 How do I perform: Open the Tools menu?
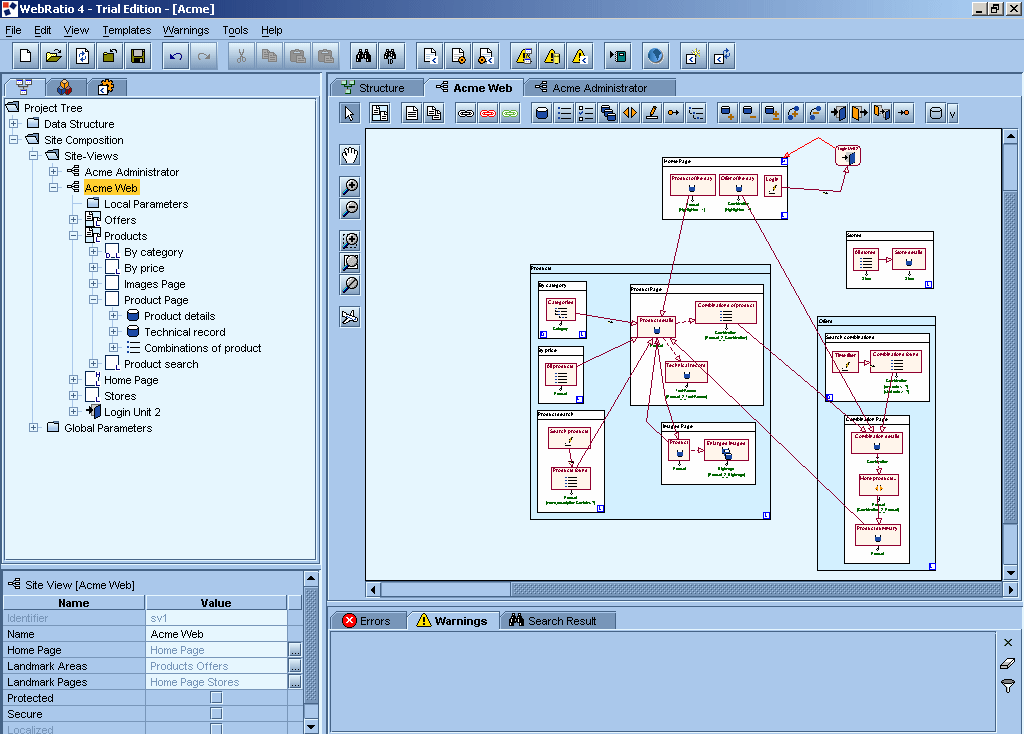point(235,30)
